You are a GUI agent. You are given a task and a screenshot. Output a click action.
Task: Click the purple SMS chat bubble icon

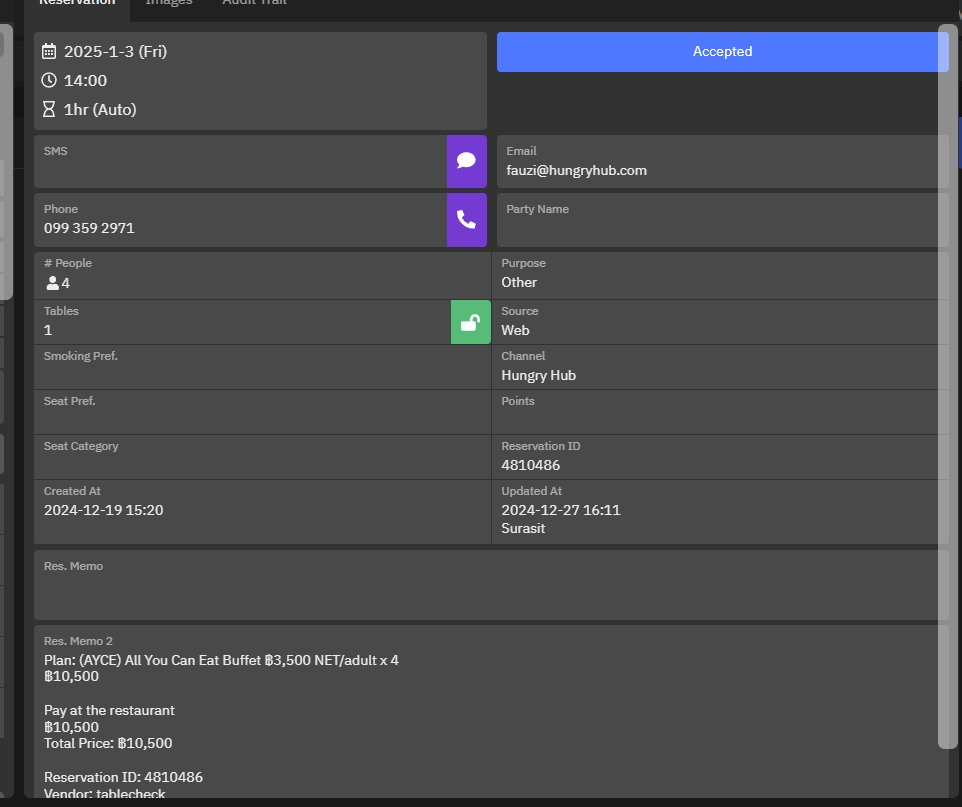click(466, 161)
